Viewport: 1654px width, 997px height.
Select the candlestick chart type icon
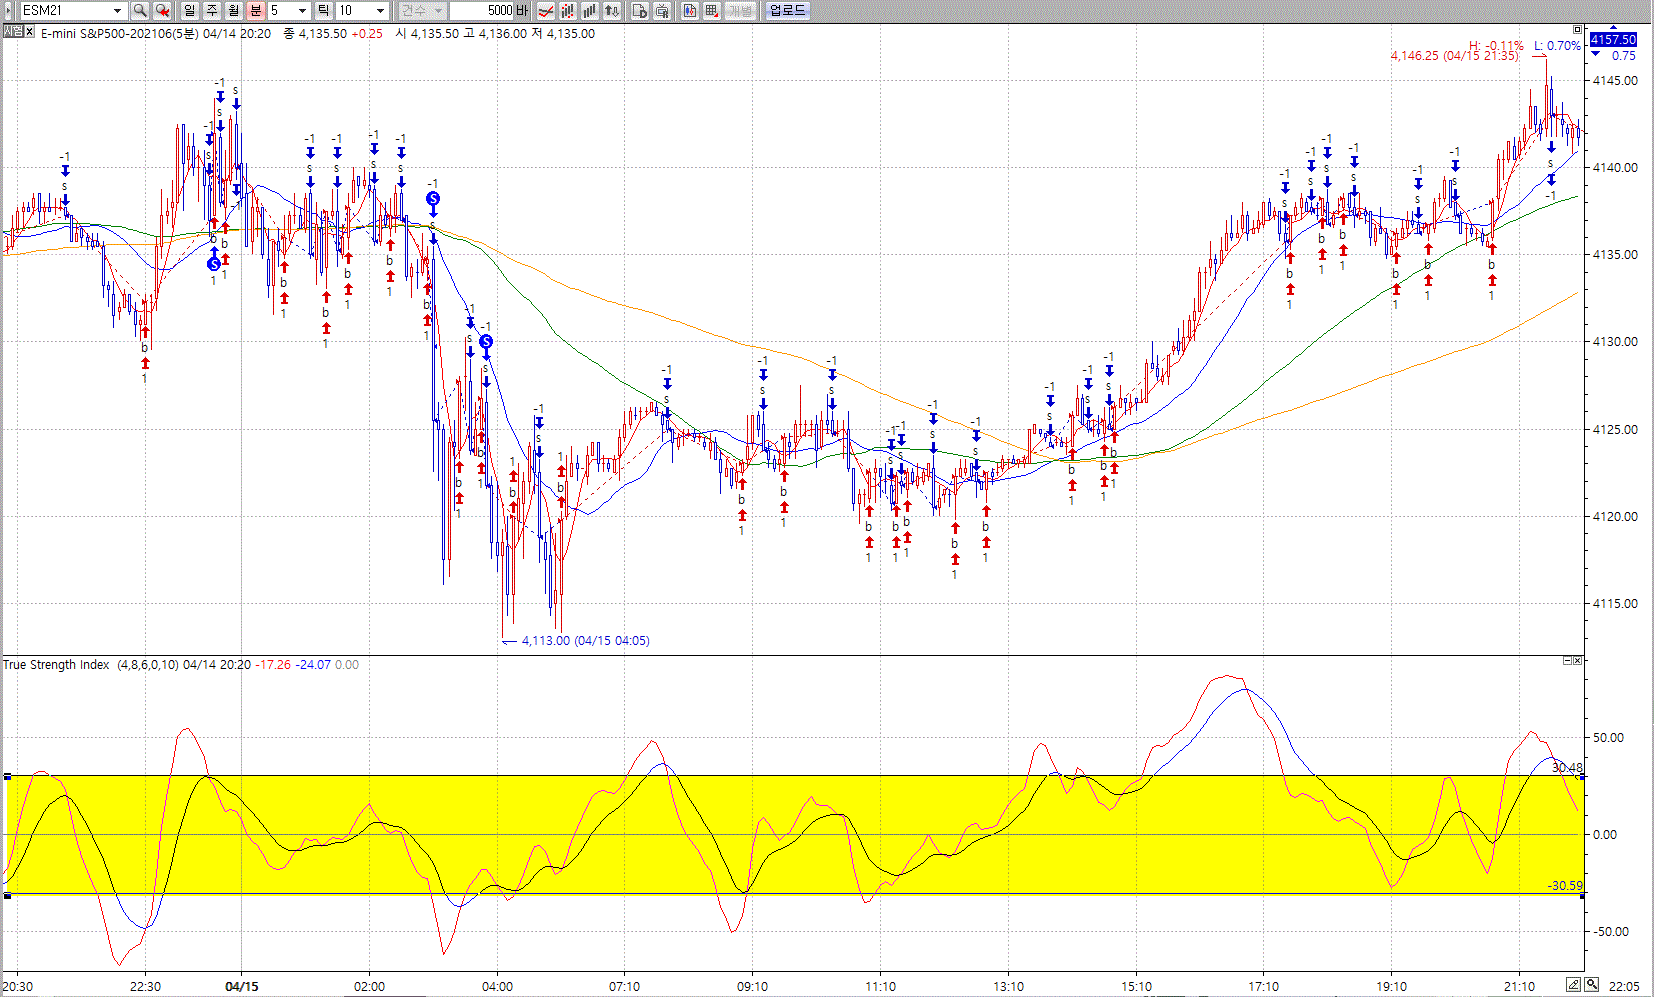click(x=568, y=10)
